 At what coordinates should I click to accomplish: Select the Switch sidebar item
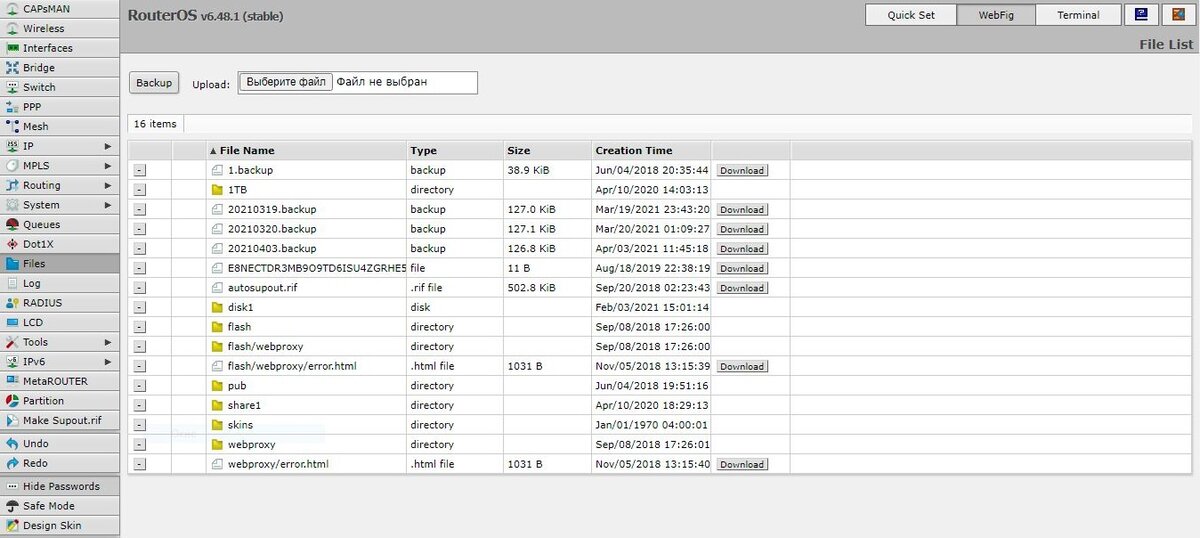[60, 87]
